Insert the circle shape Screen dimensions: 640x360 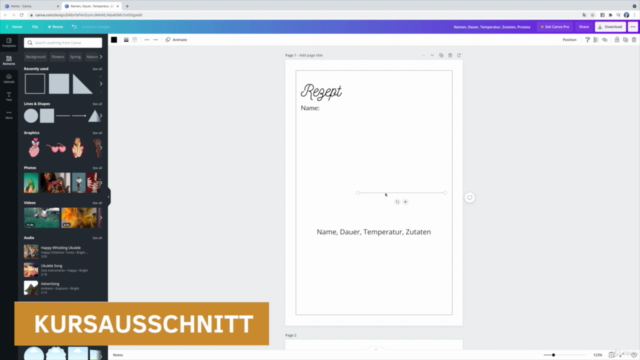coord(31,116)
